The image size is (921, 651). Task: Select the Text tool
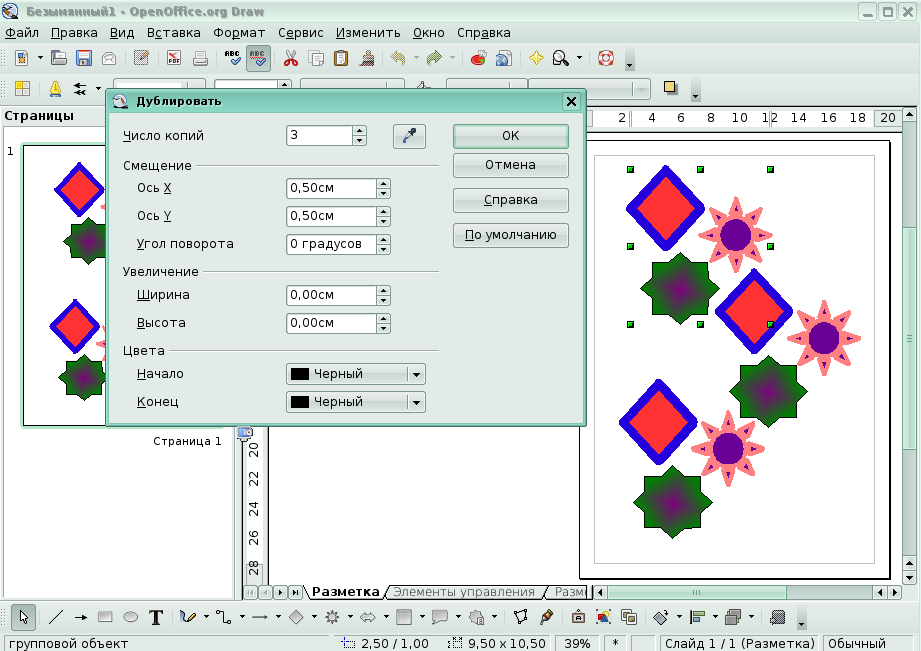(x=156, y=617)
